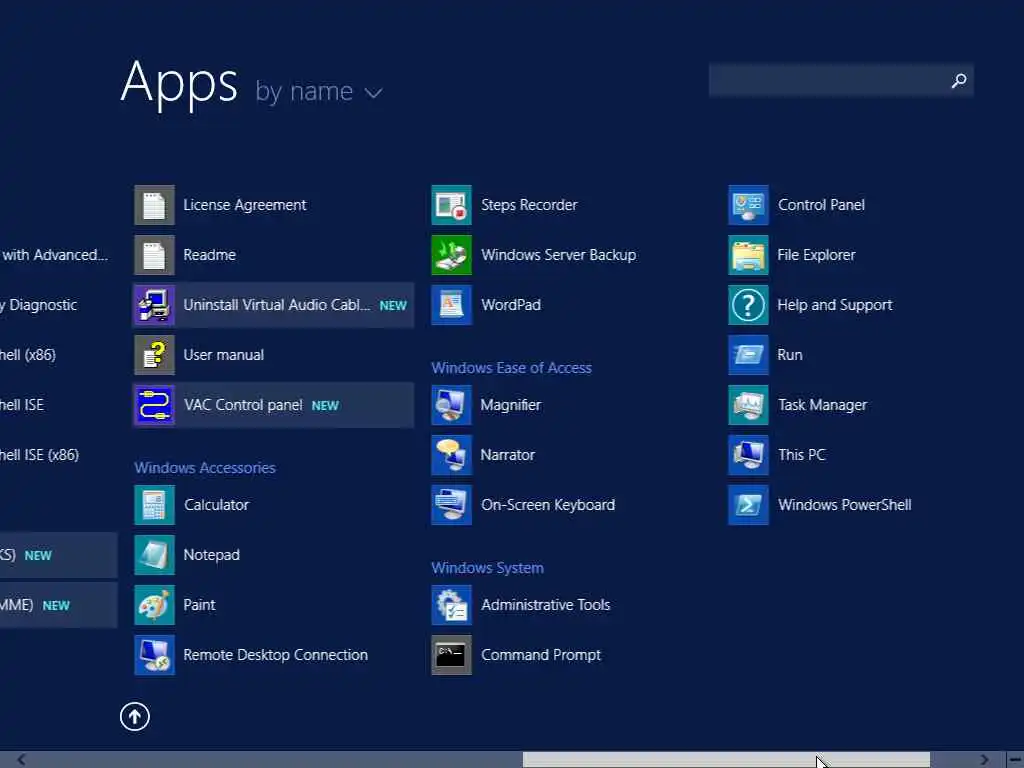The width and height of the screenshot is (1024, 768).
Task: Open the File Explorer folder icon
Action: pyautogui.click(x=748, y=255)
